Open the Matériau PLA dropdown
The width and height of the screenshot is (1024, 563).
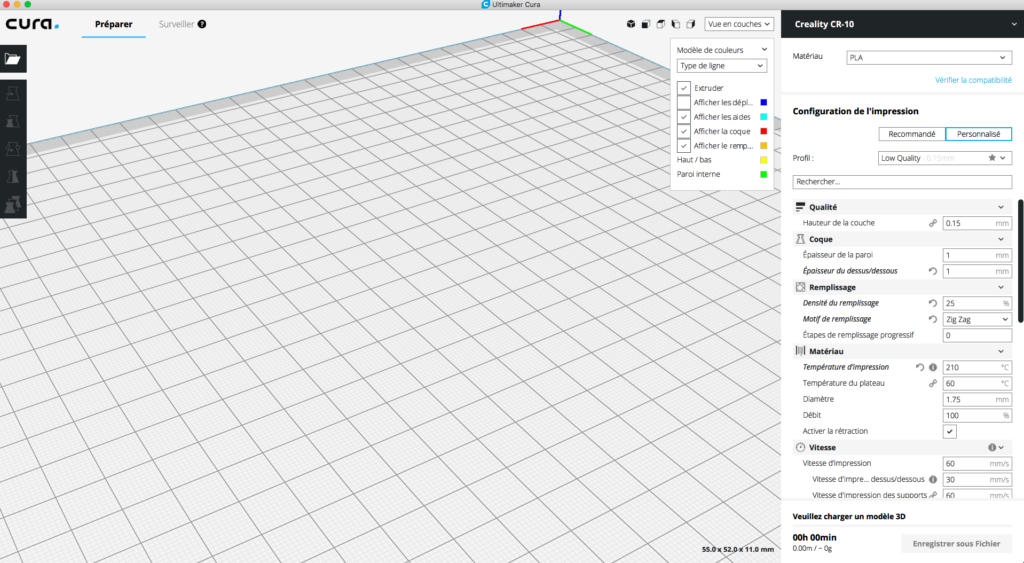point(928,58)
